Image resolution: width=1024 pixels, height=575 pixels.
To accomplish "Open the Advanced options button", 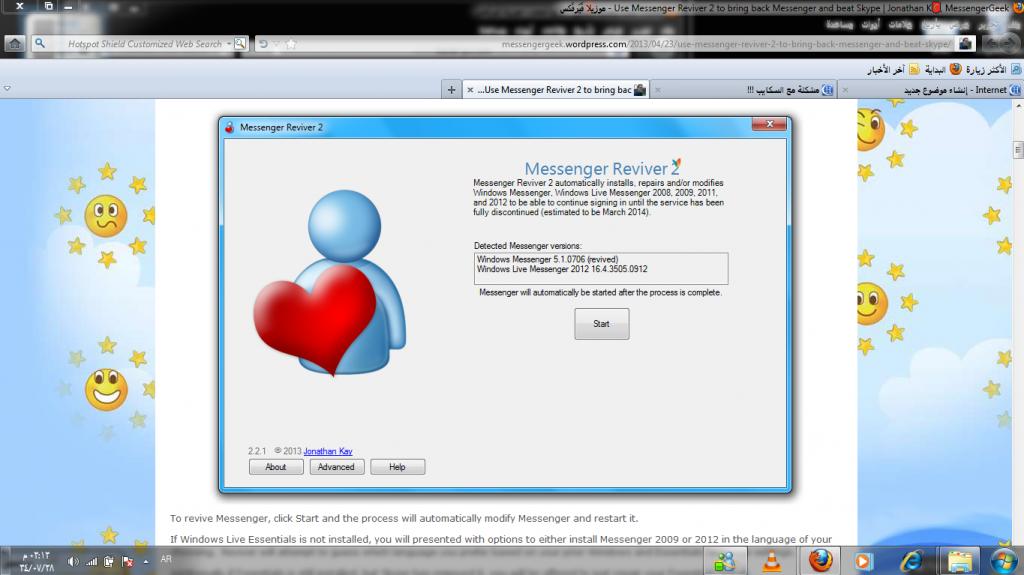I will pyautogui.click(x=336, y=467).
